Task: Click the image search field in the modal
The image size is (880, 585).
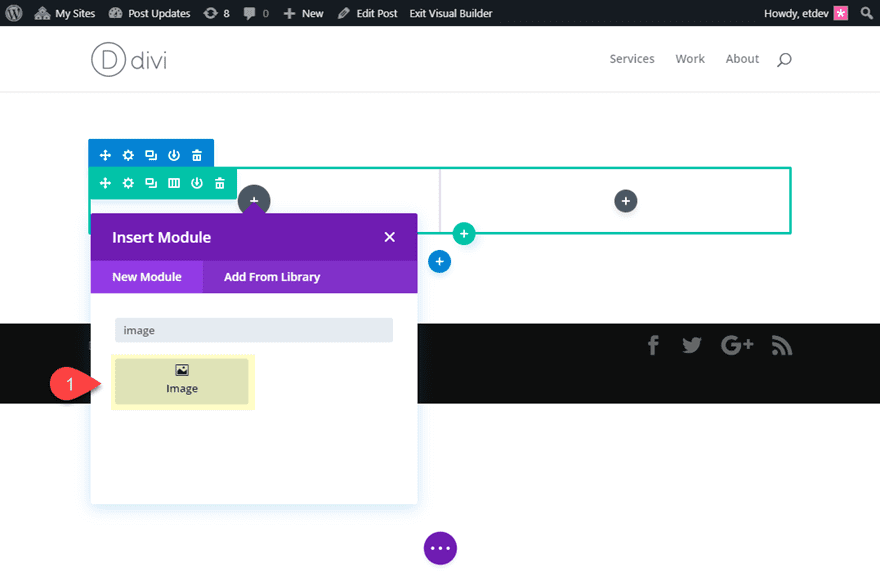Action: click(x=253, y=330)
